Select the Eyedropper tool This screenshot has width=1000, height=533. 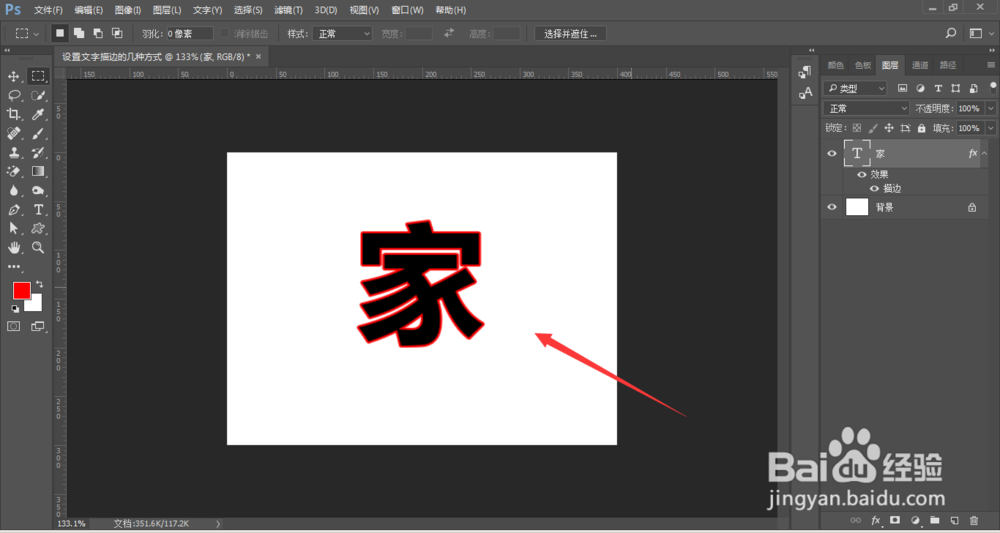(38, 115)
